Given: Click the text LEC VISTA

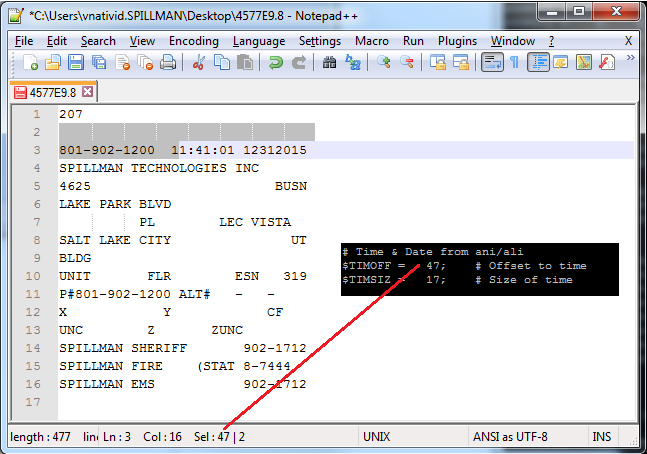Looking at the screenshot, I should [x=255, y=222].
